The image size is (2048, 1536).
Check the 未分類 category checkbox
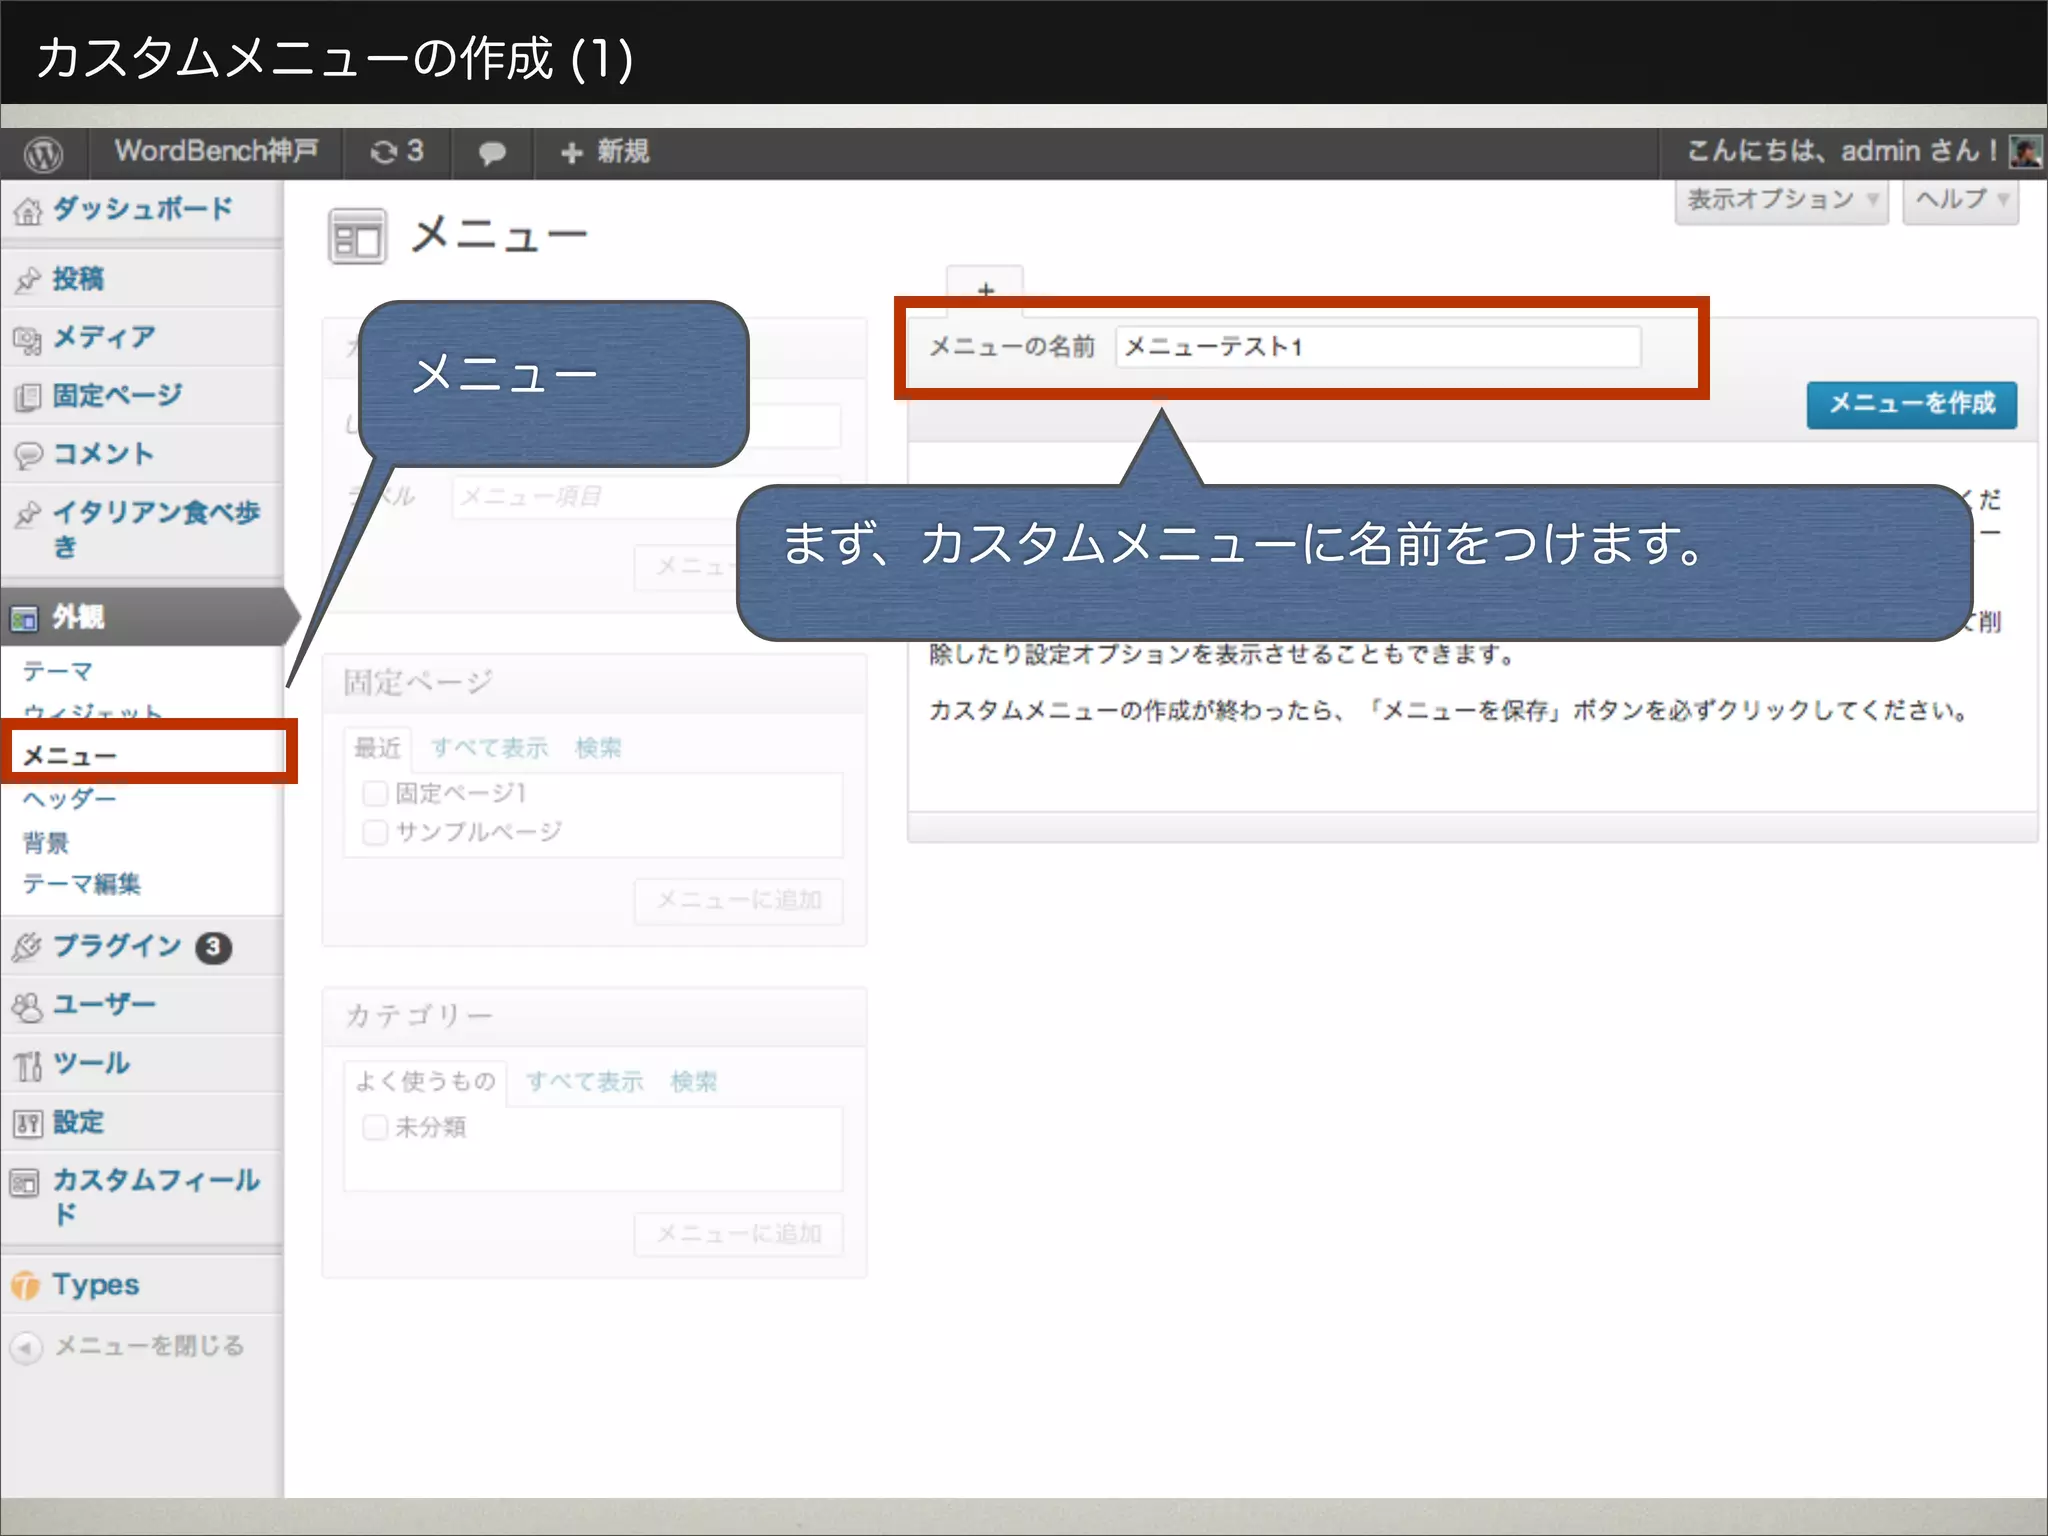(x=375, y=1128)
